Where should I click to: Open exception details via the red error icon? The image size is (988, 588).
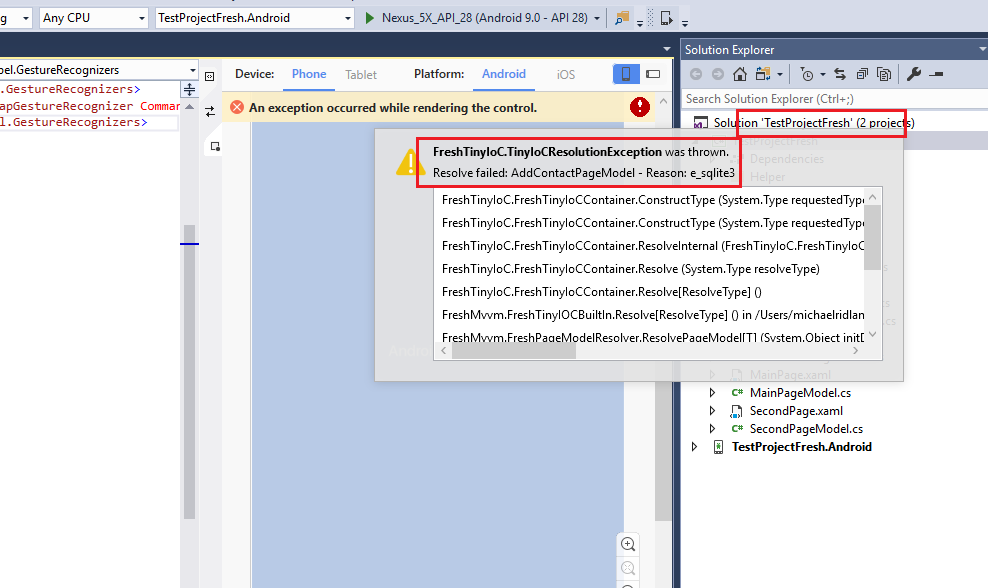point(639,106)
